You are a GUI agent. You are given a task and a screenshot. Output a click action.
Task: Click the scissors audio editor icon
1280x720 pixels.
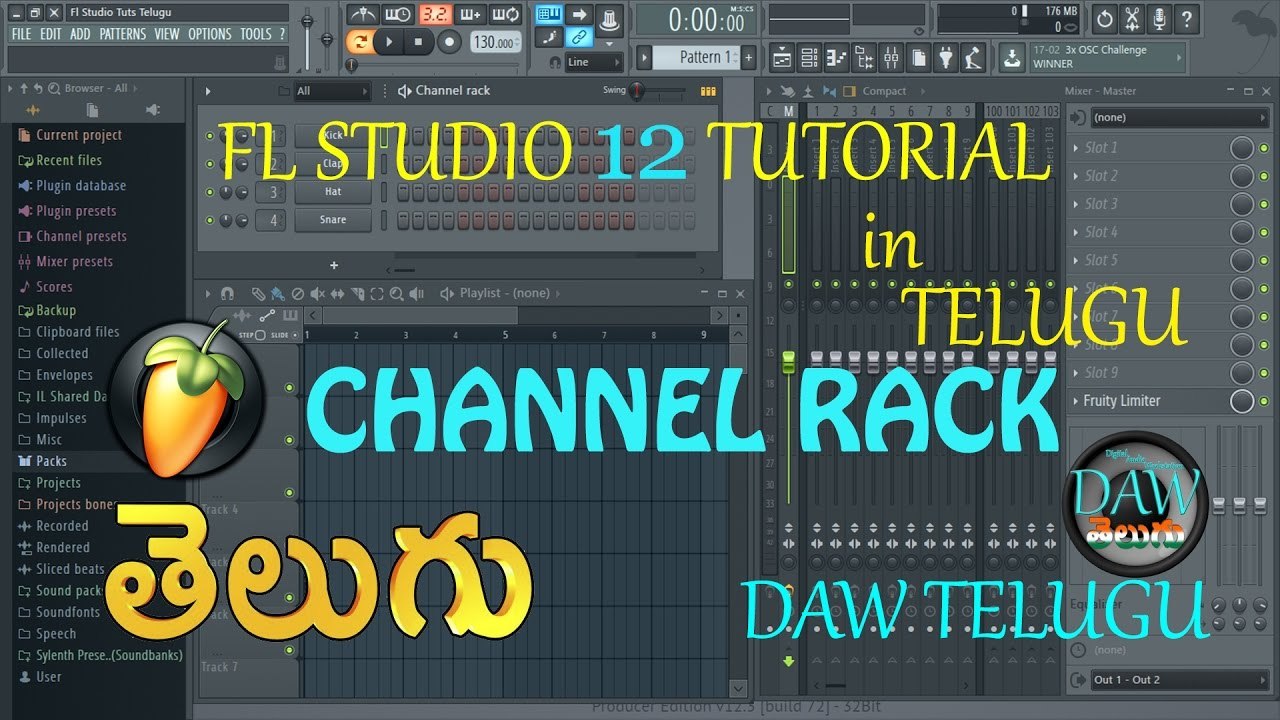pos(1132,18)
